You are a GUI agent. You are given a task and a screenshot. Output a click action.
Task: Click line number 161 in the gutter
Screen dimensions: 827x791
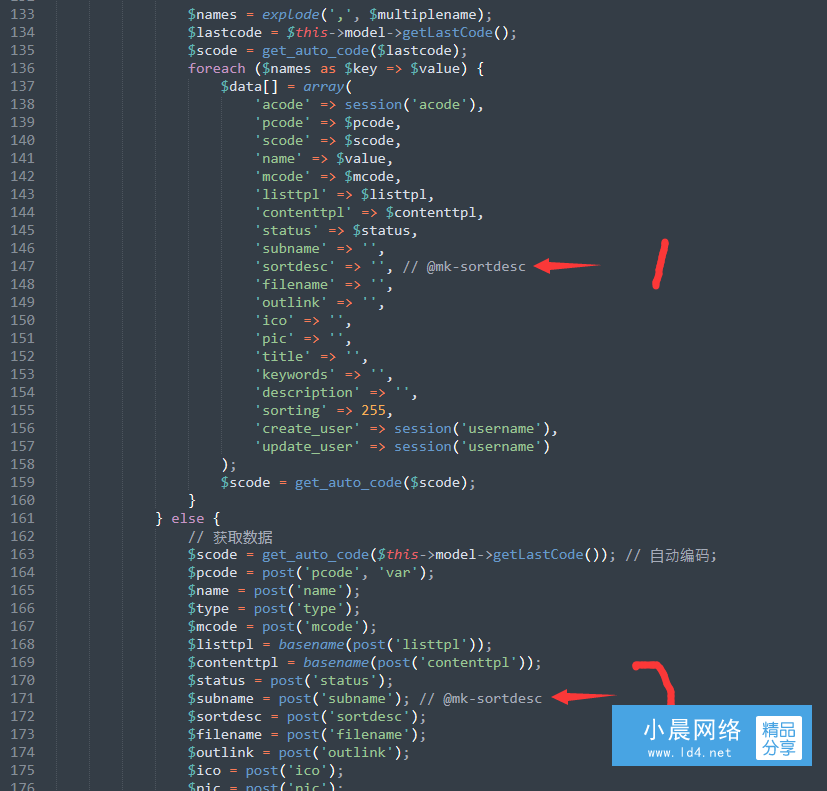pos(22,518)
